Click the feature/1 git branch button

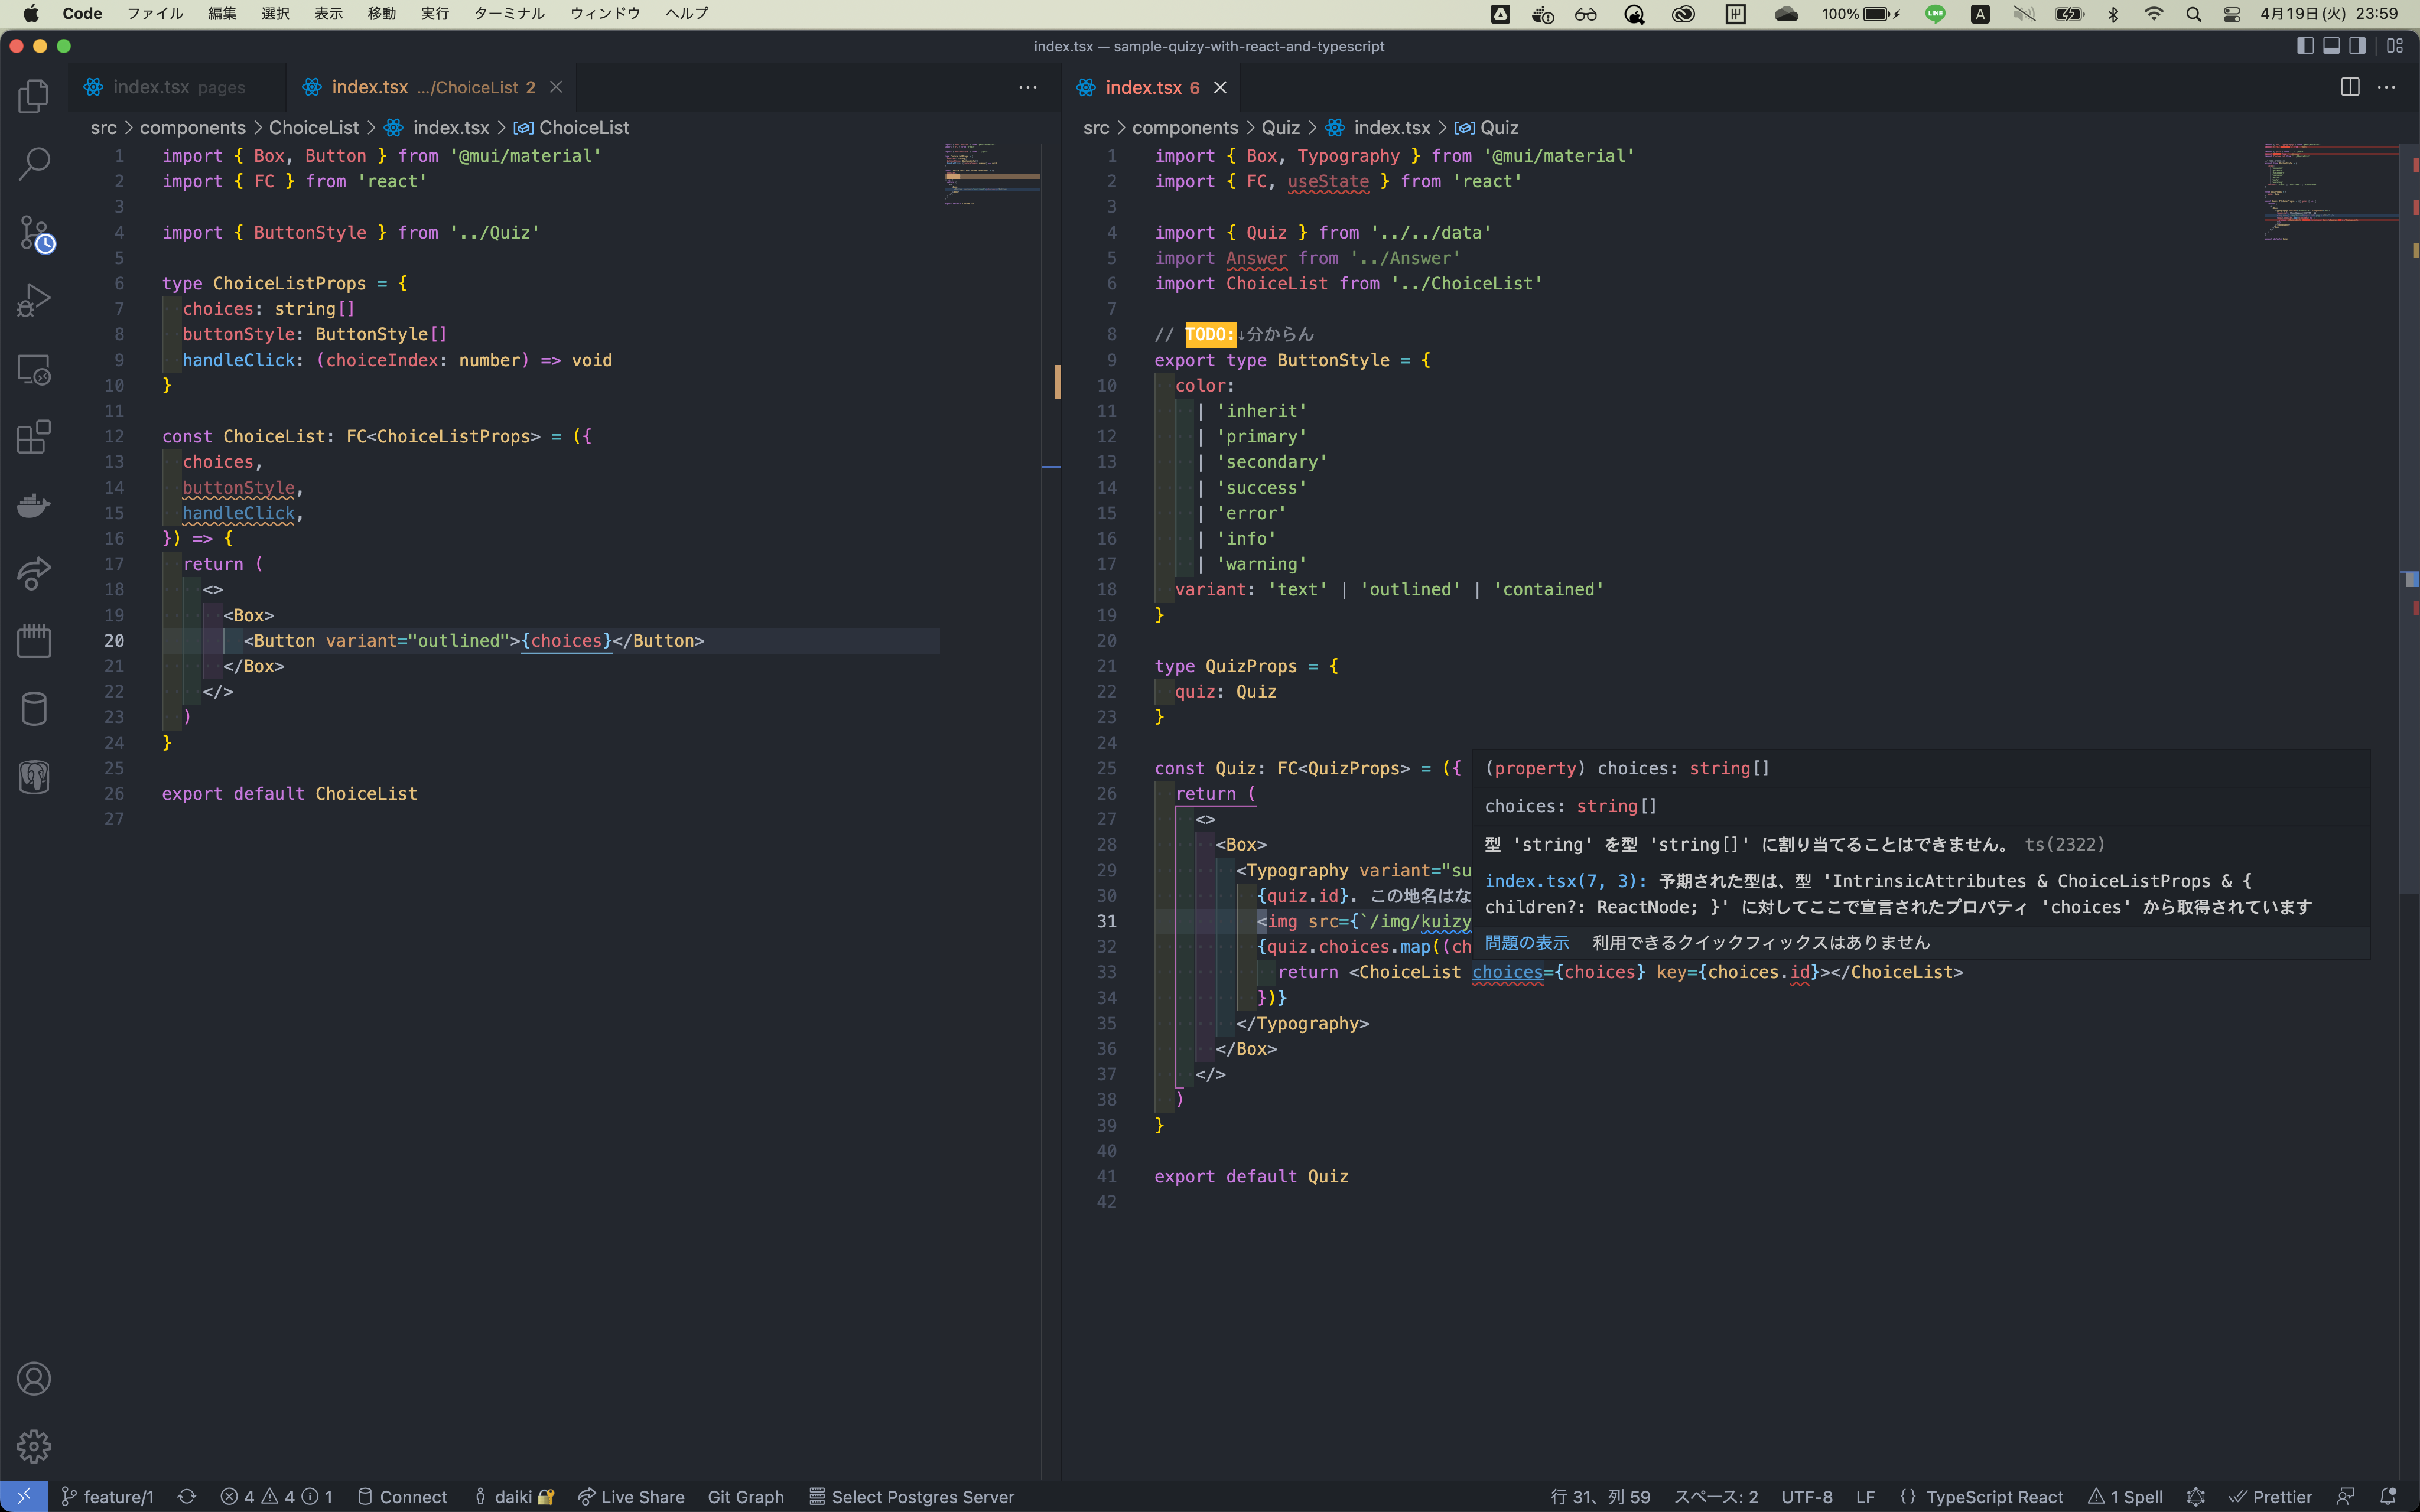pos(108,1496)
